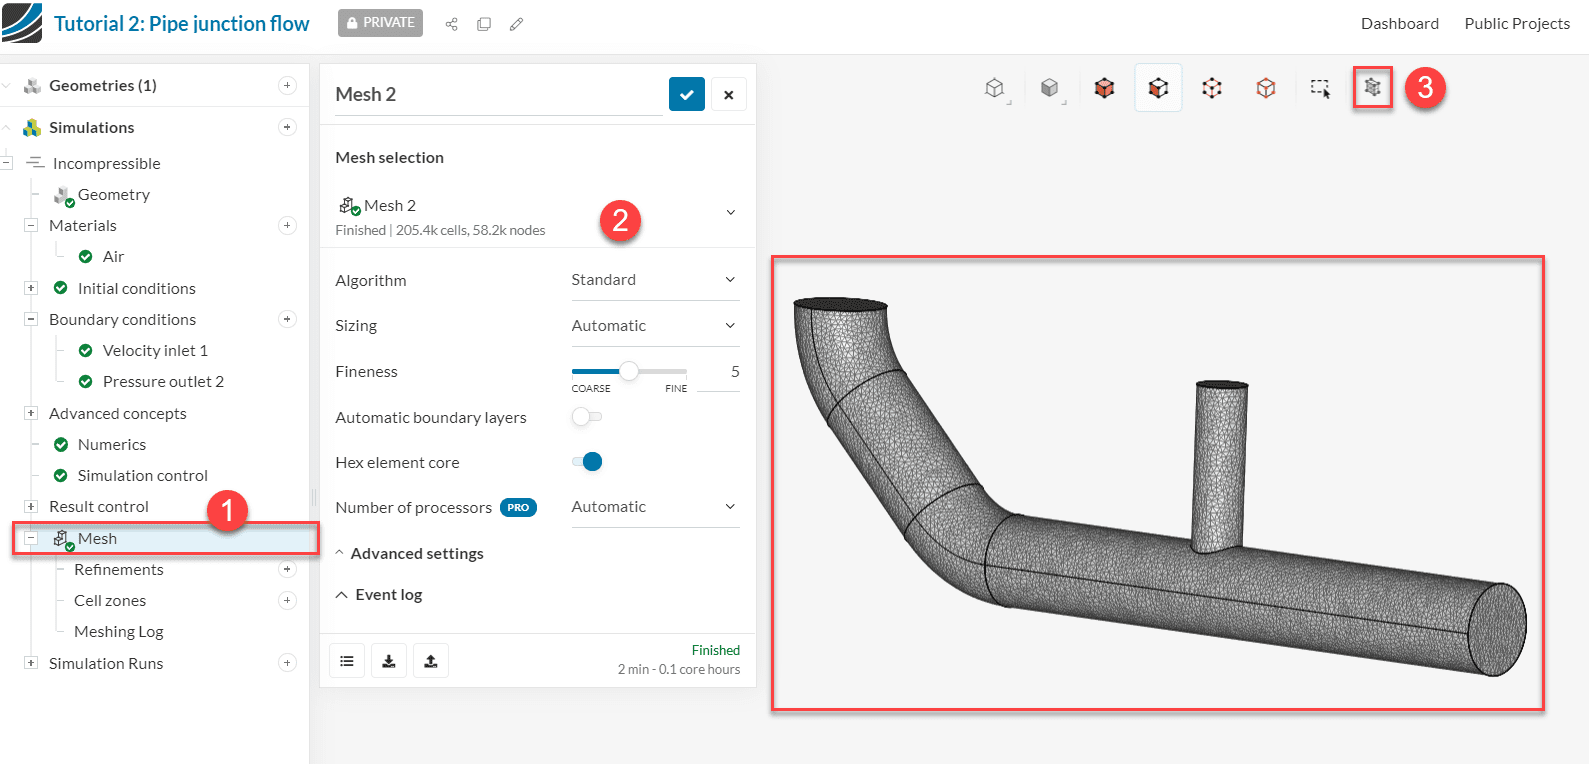The width and height of the screenshot is (1589, 764).
Task: Select the volume picking mode cube icon
Action: click(1104, 88)
